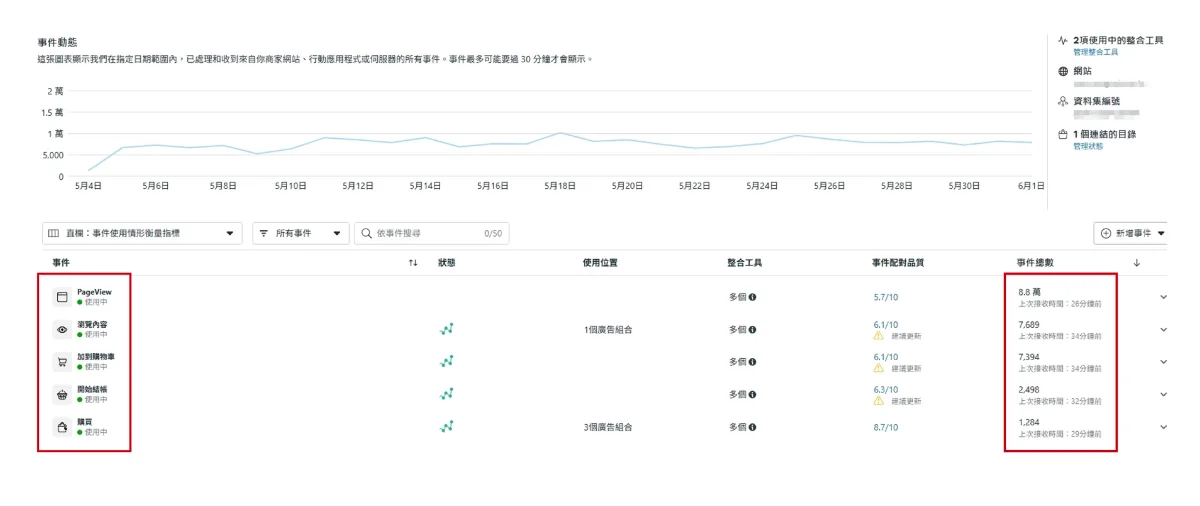Click the 7,689 event total

coord(1029,325)
